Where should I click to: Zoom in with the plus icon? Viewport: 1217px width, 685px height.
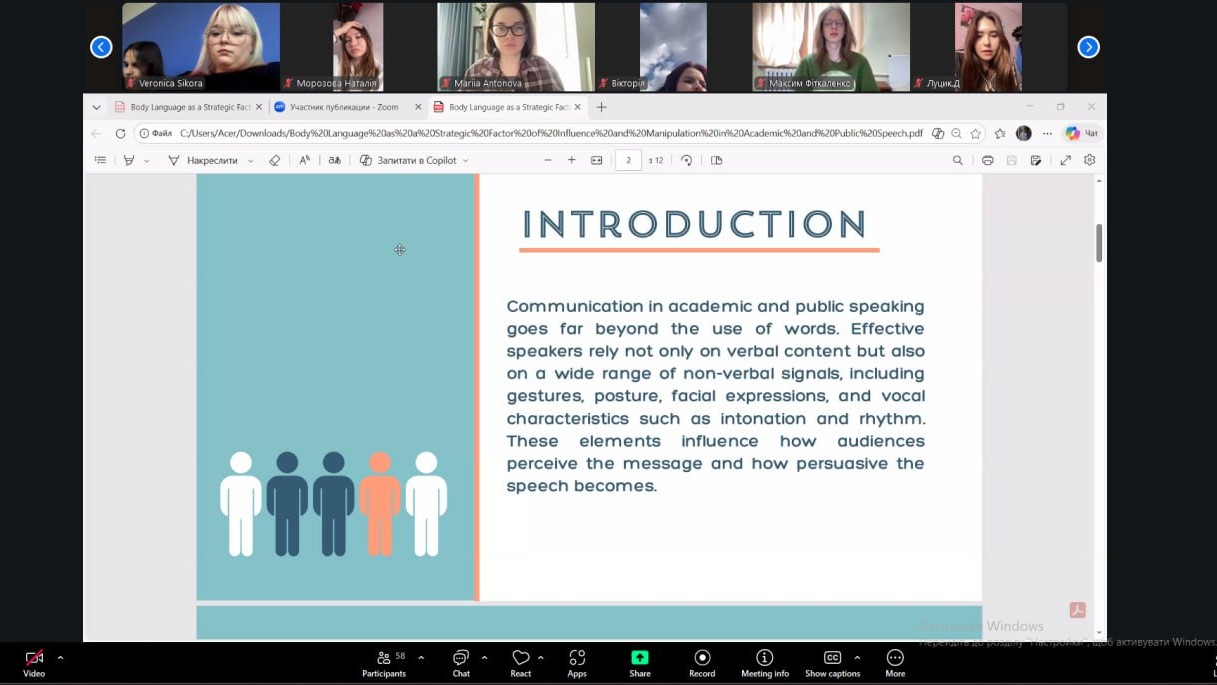[x=572, y=160]
